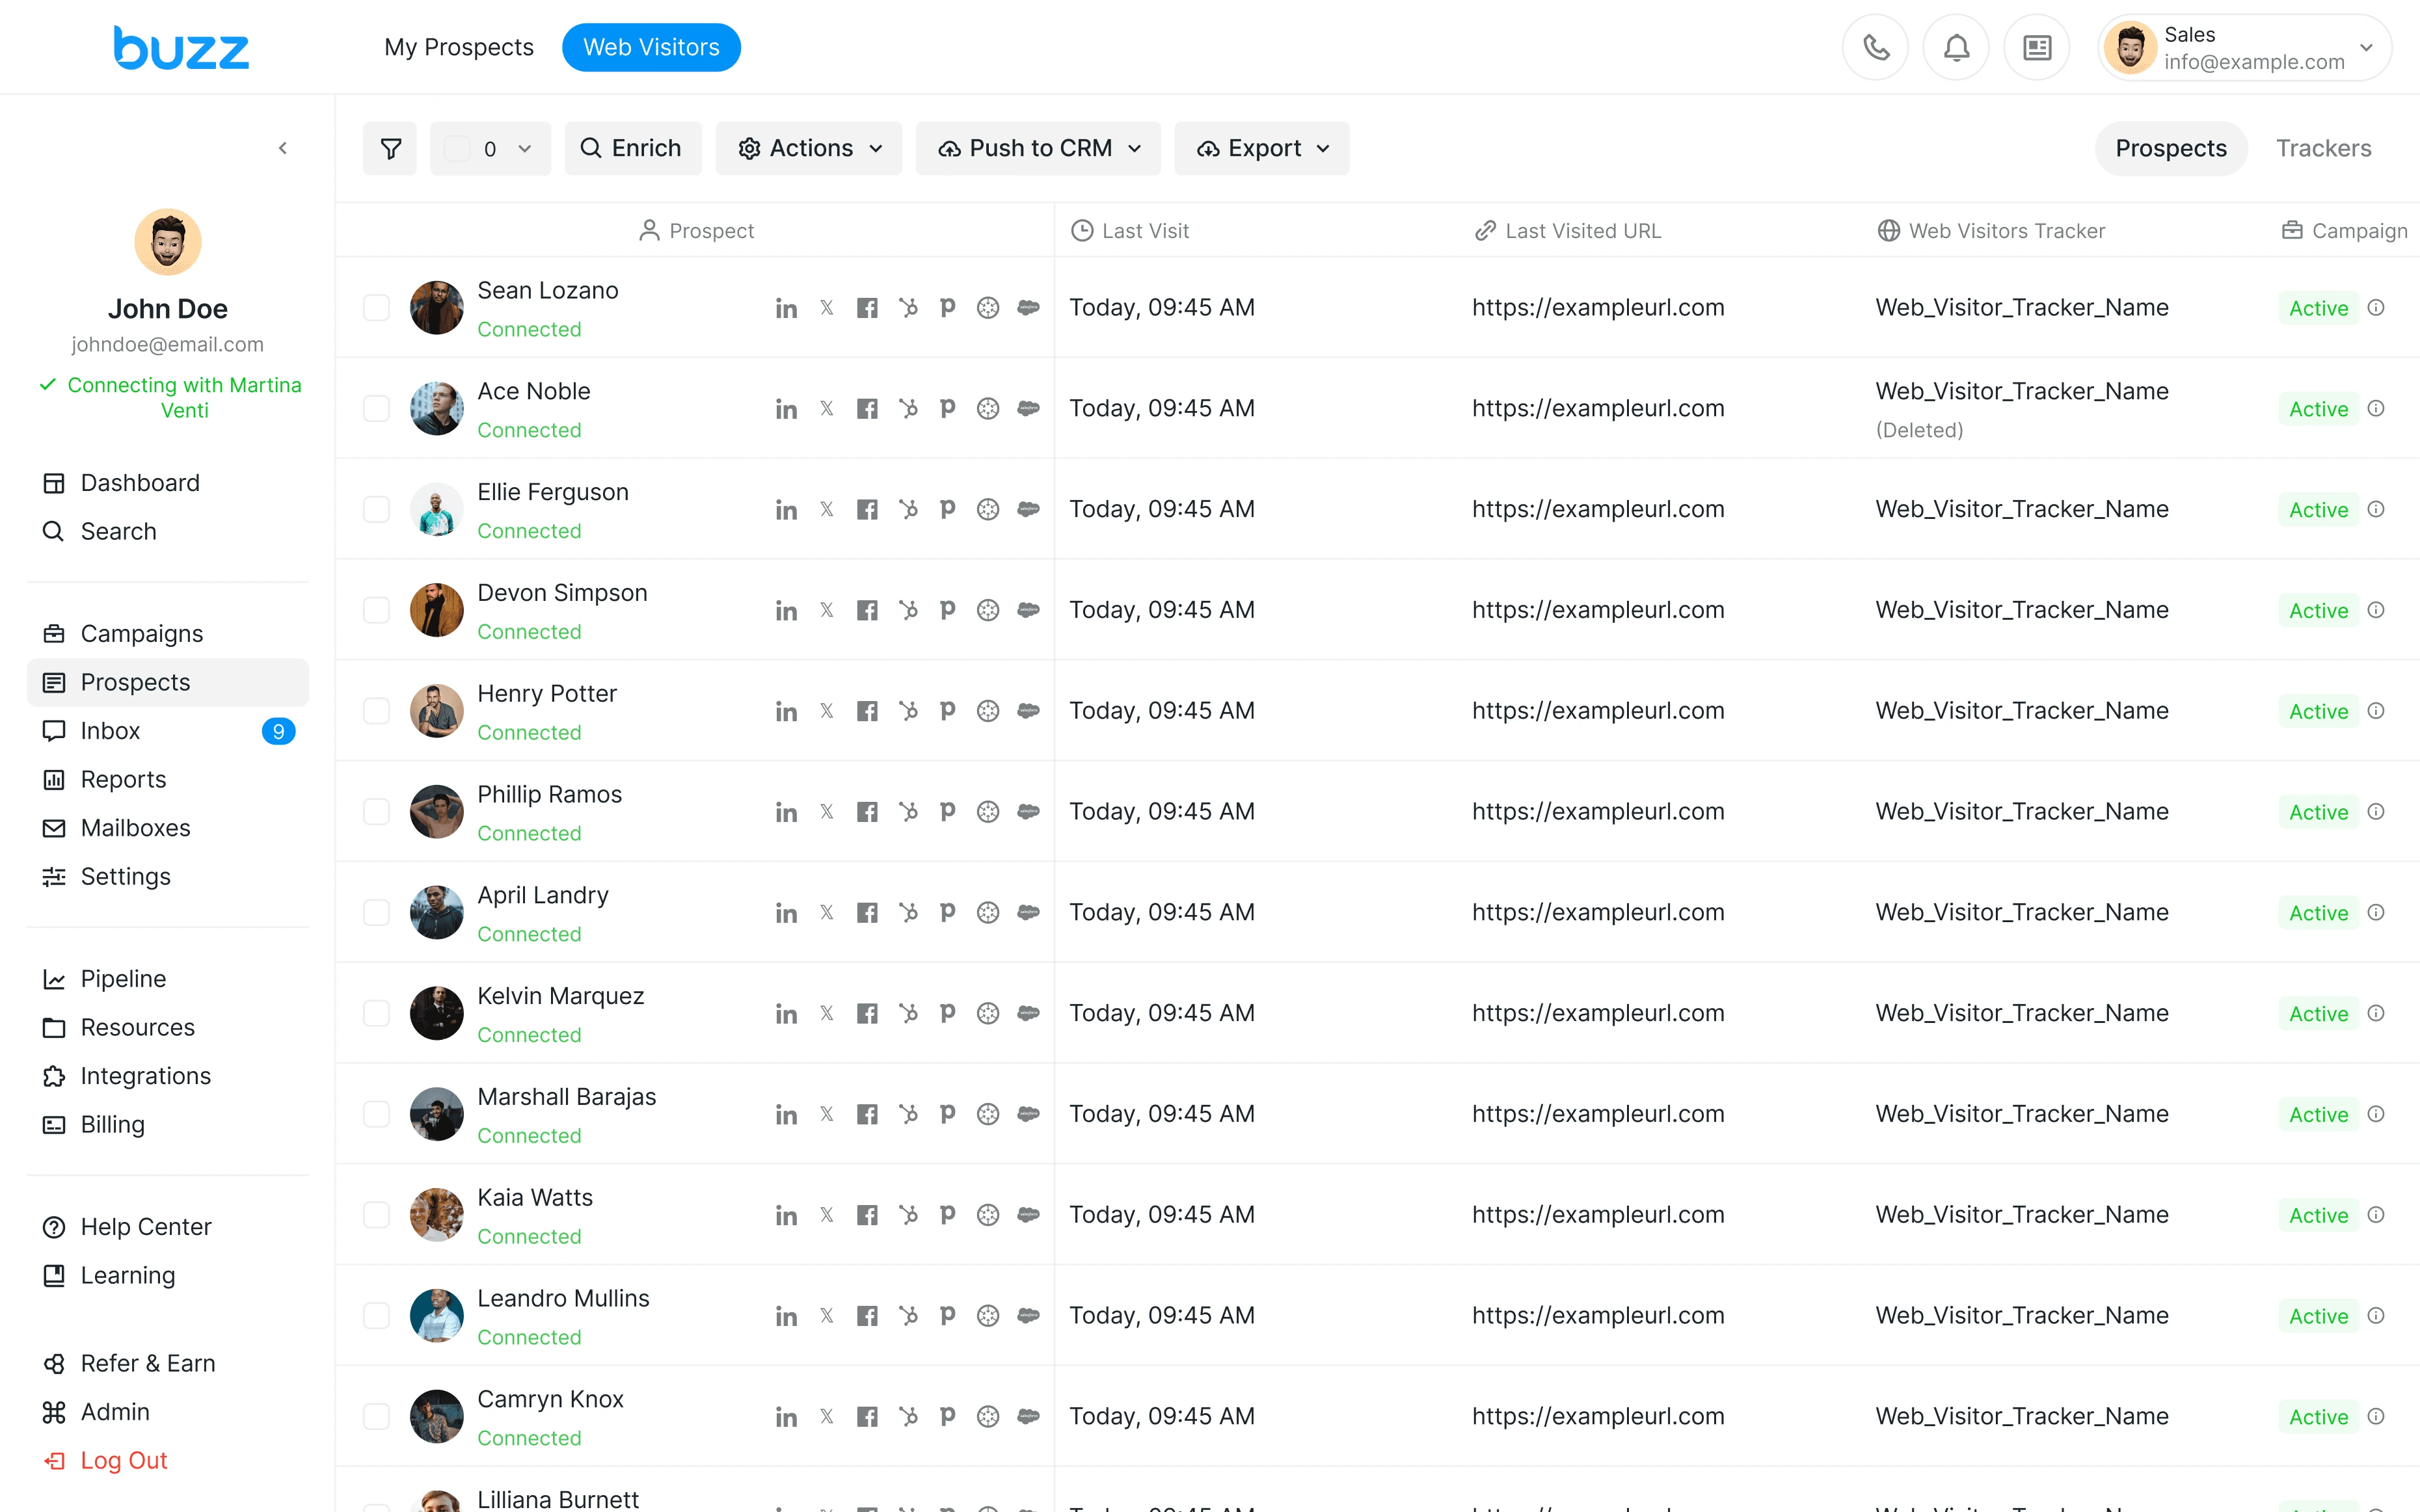This screenshot has width=2420, height=1512.
Task: Switch to the Trackers tab
Action: tap(2323, 148)
